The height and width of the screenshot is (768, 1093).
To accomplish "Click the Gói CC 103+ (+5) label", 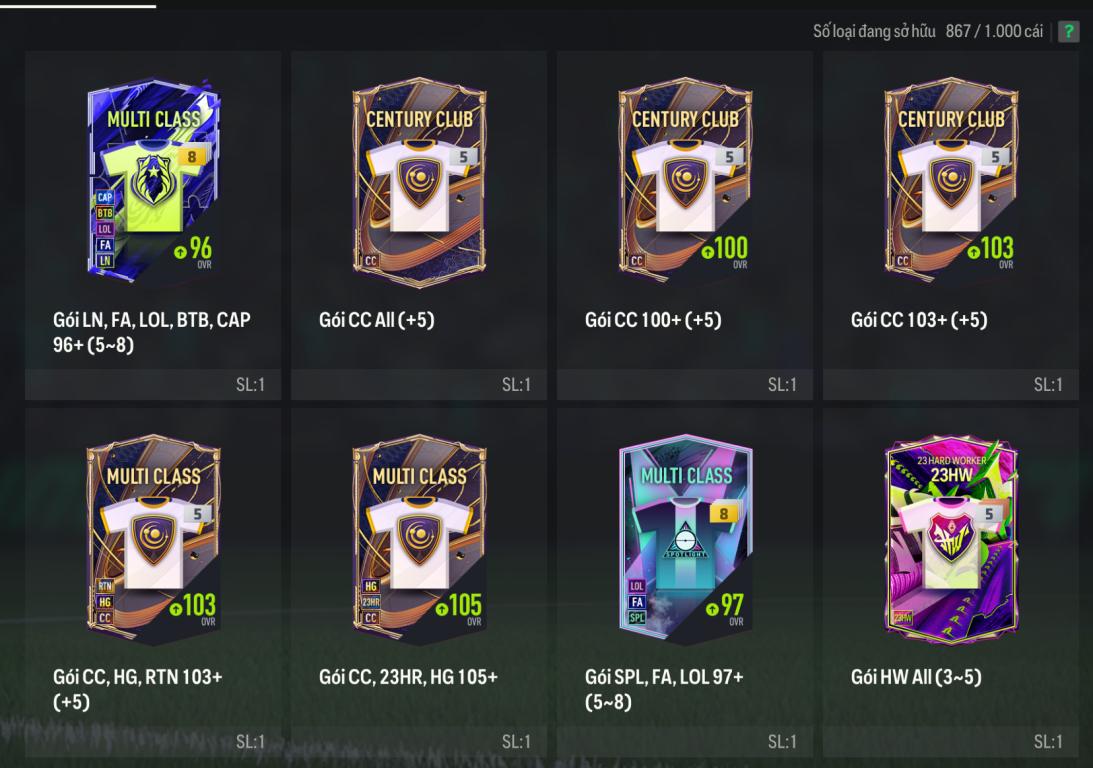I will 919,320.
